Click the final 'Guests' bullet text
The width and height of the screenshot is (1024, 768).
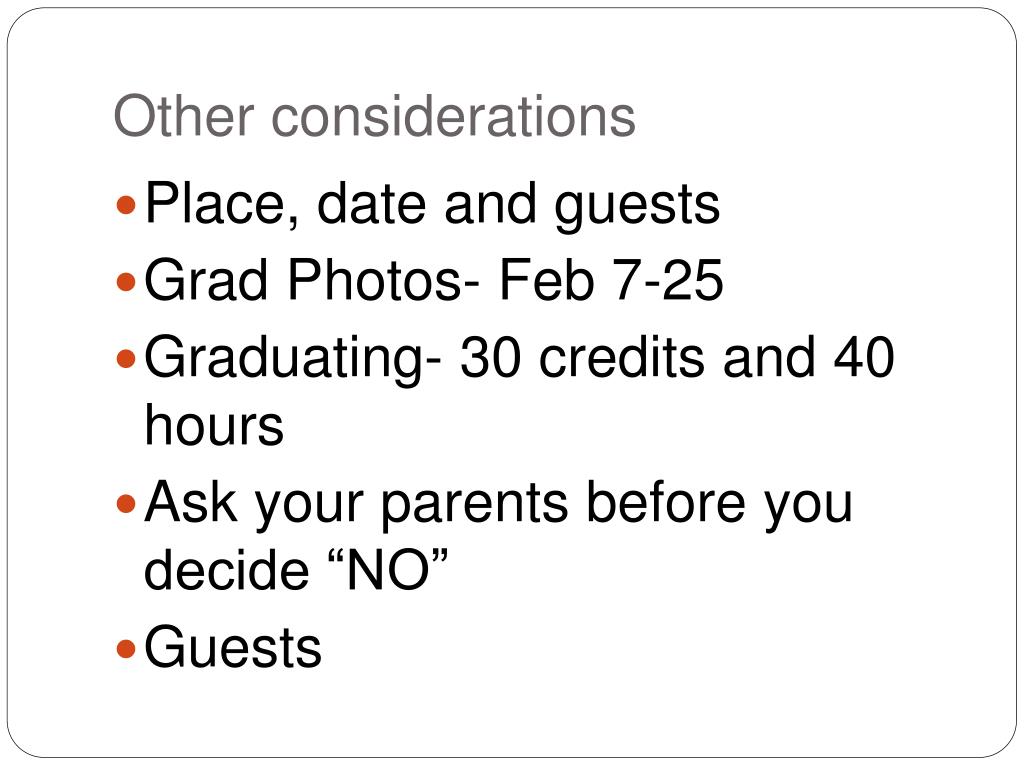tap(233, 647)
